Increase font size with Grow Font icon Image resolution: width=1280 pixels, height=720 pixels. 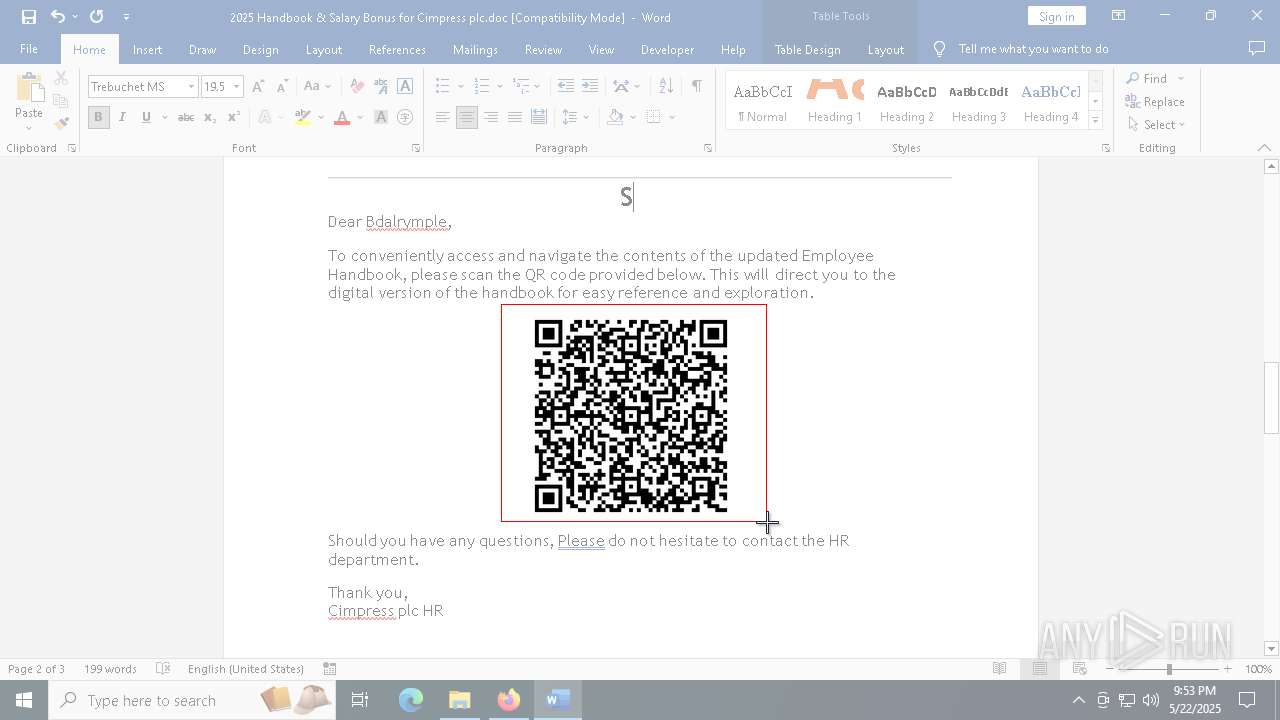pyautogui.click(x=258, y=87)
